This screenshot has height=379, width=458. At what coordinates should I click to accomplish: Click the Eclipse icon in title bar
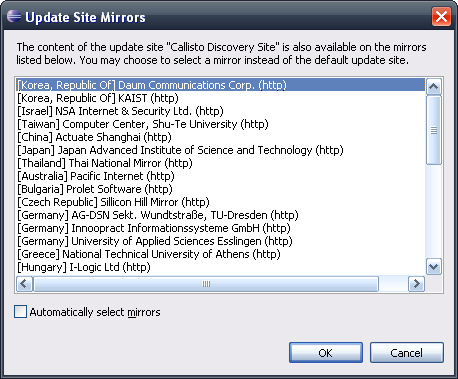coord(14,16)
